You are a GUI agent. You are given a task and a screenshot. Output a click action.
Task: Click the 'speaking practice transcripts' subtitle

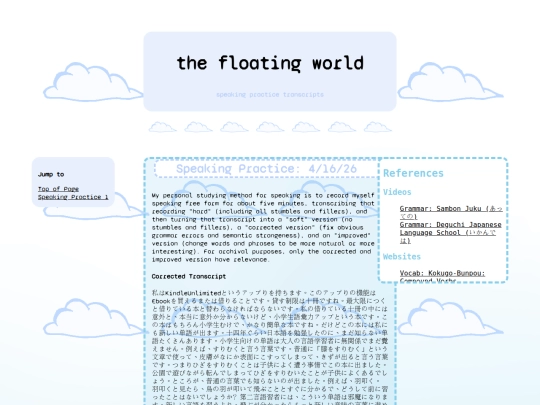(x=270, y=94)
